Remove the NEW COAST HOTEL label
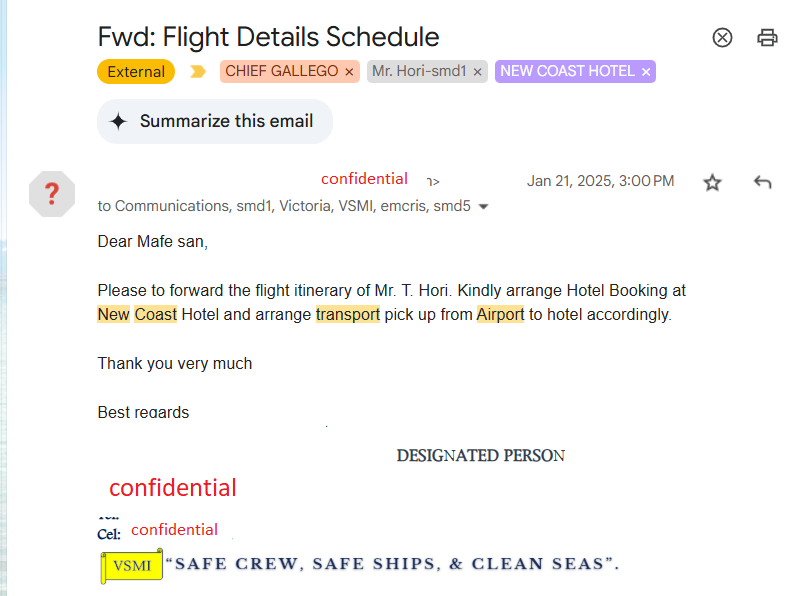The image size is (801, 596). pos(646,72)
